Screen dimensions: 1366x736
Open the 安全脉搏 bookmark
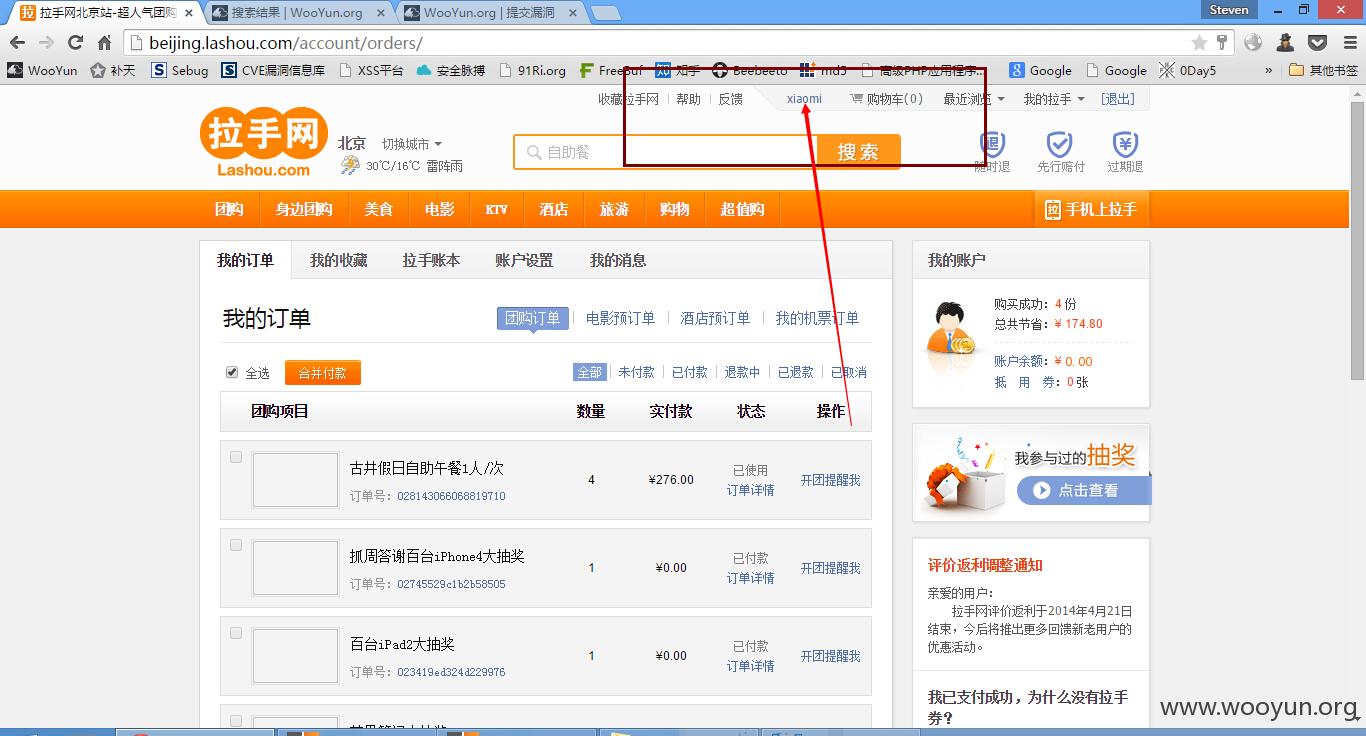451,70
